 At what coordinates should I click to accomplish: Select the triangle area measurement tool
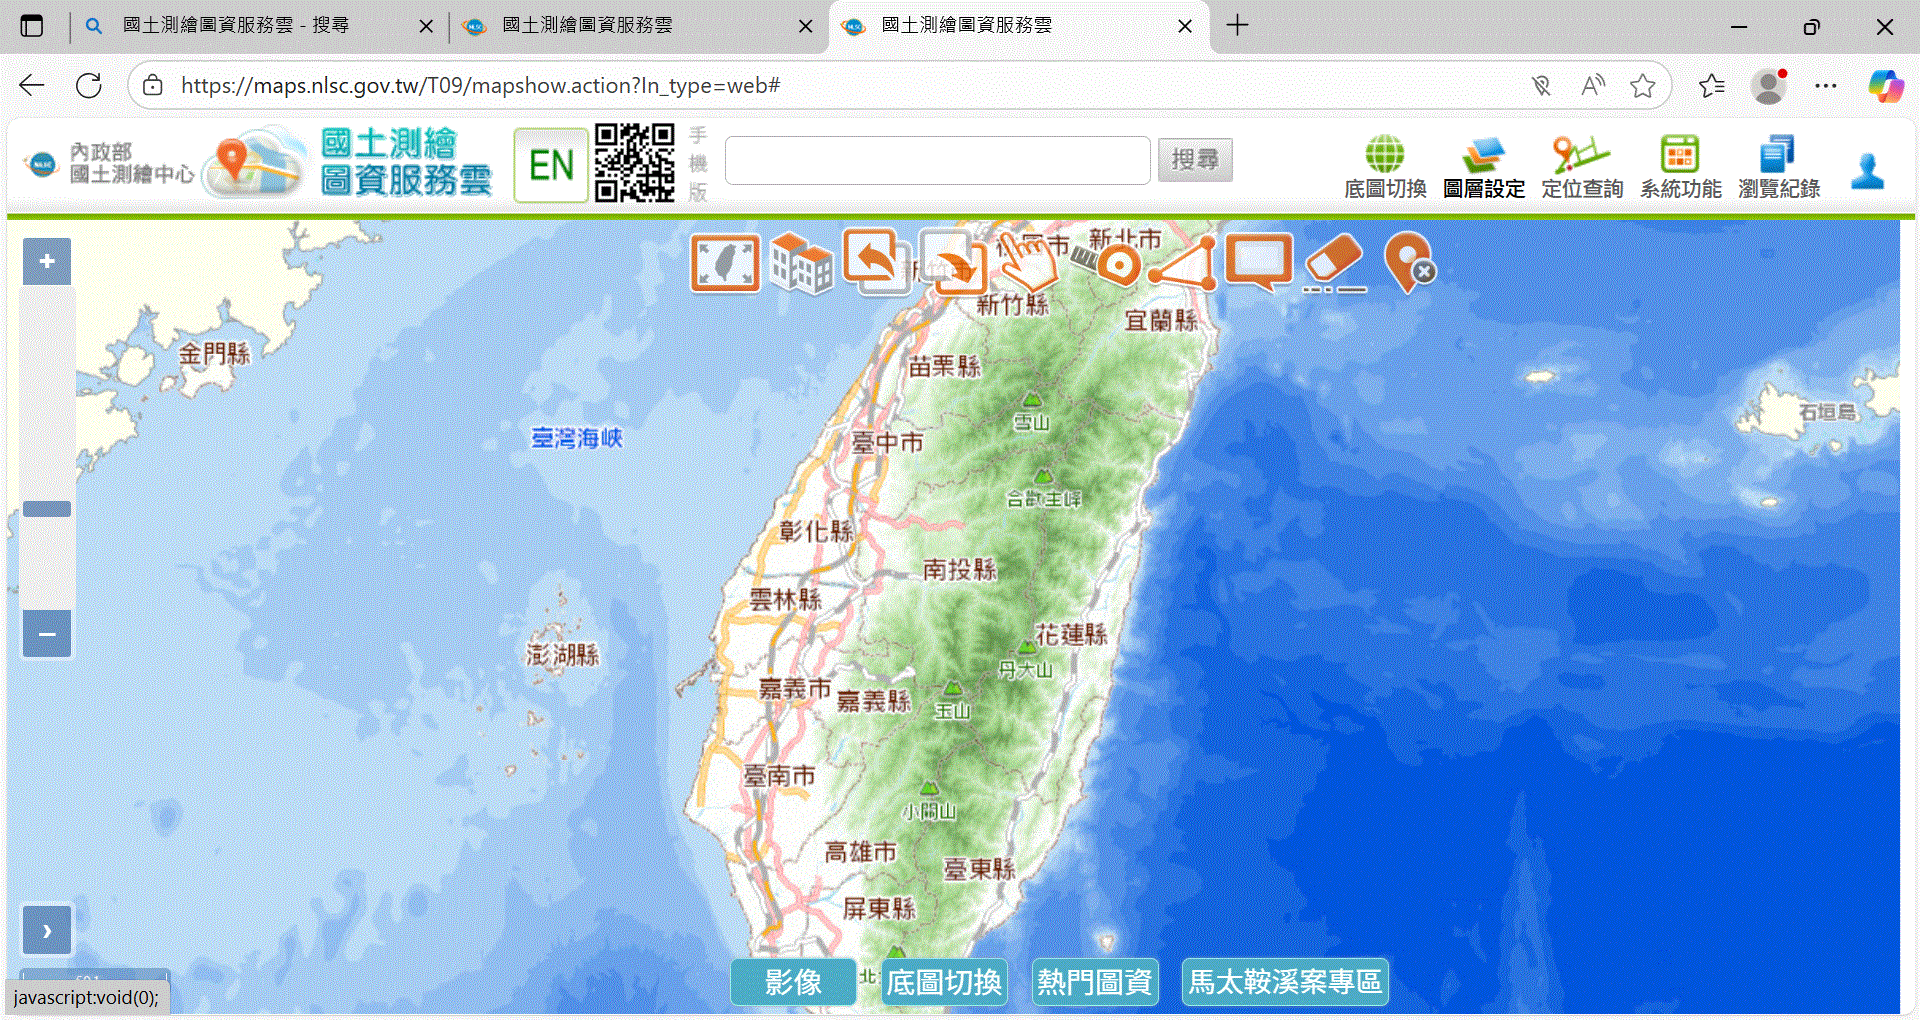pos(1184,263)
